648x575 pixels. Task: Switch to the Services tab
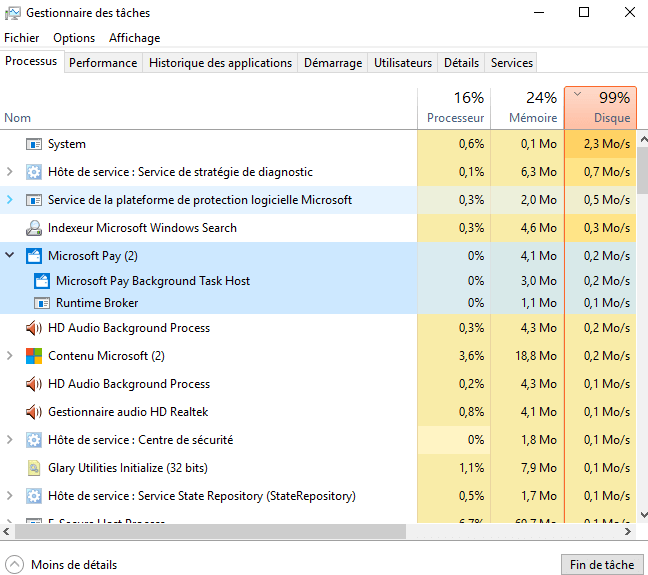[x=511, y=63]
